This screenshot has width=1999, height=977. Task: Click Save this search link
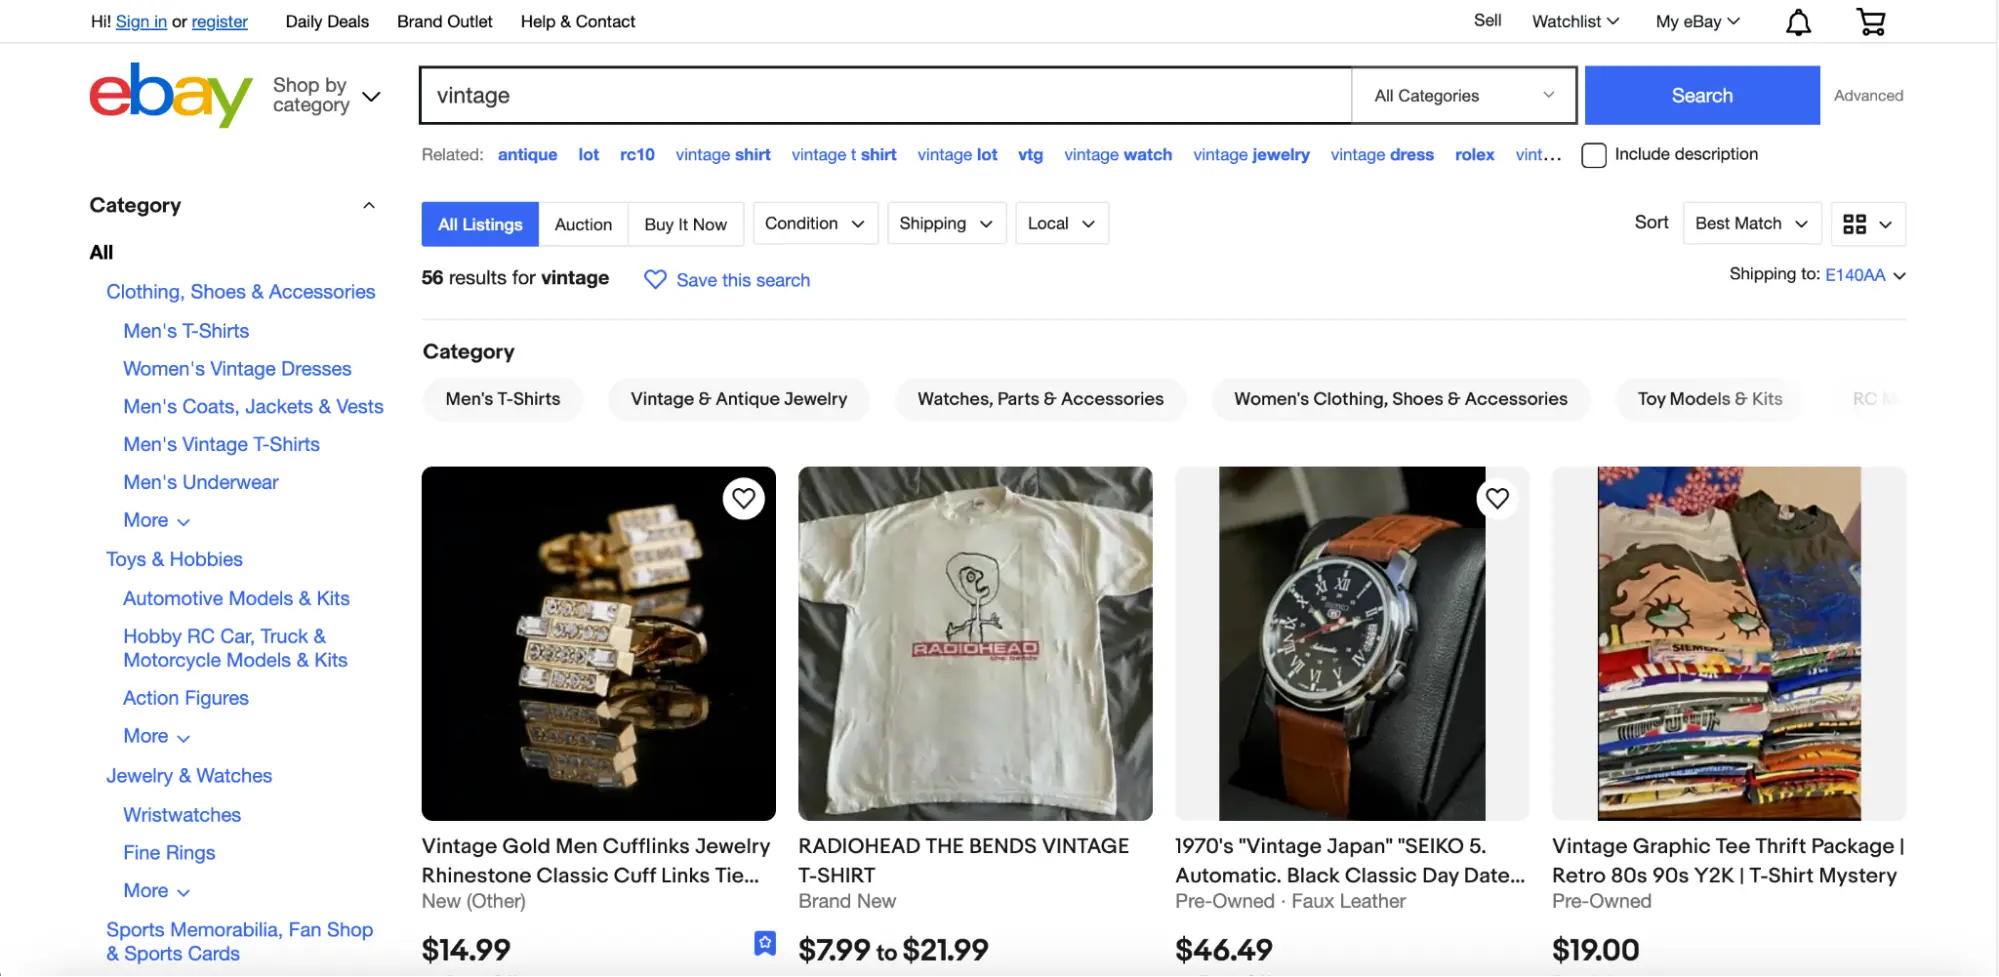tap(743, 280)
